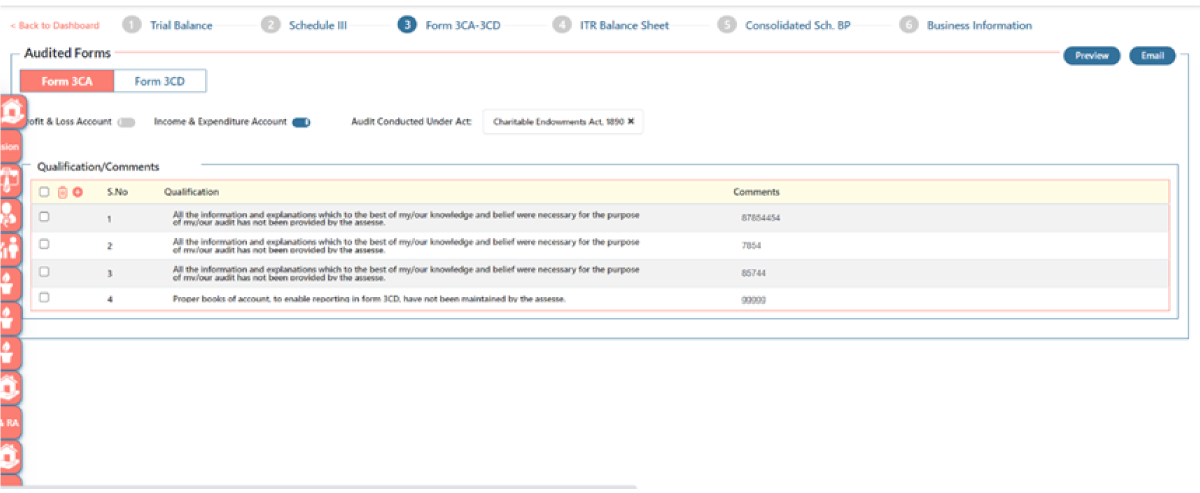Click the S.No column header
The width and height of the screenshot is (1200, 493).
[117, 192]
